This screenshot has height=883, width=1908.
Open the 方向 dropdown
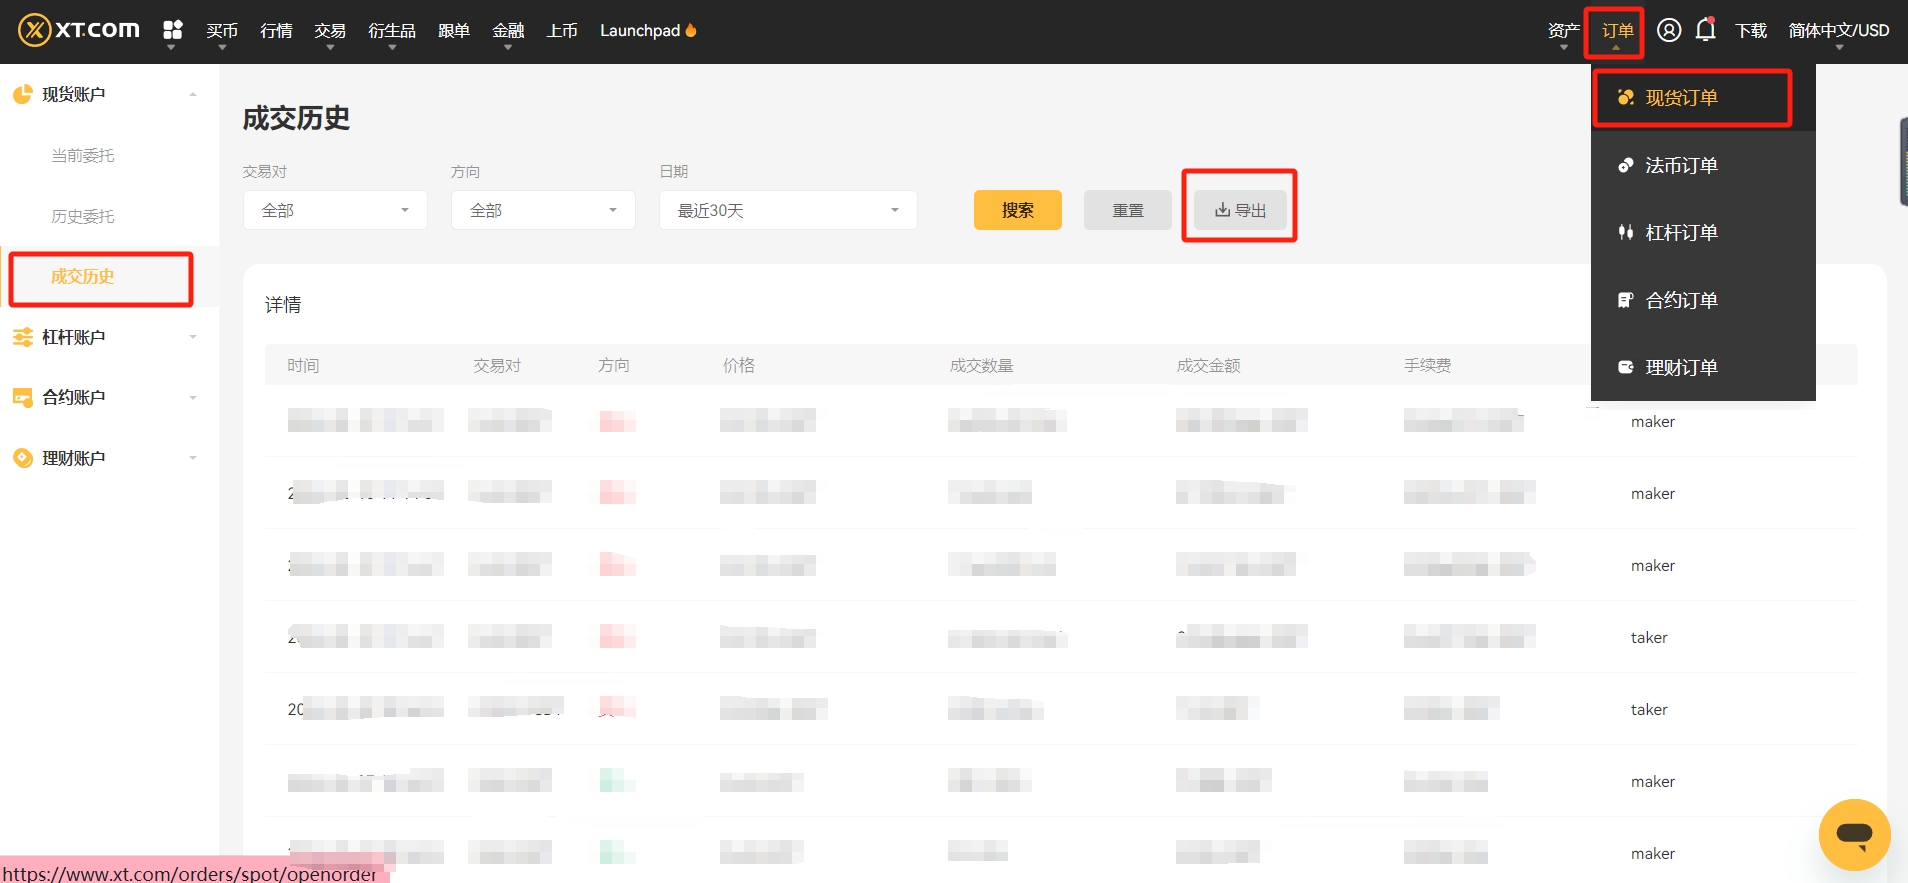coord(543,210)
